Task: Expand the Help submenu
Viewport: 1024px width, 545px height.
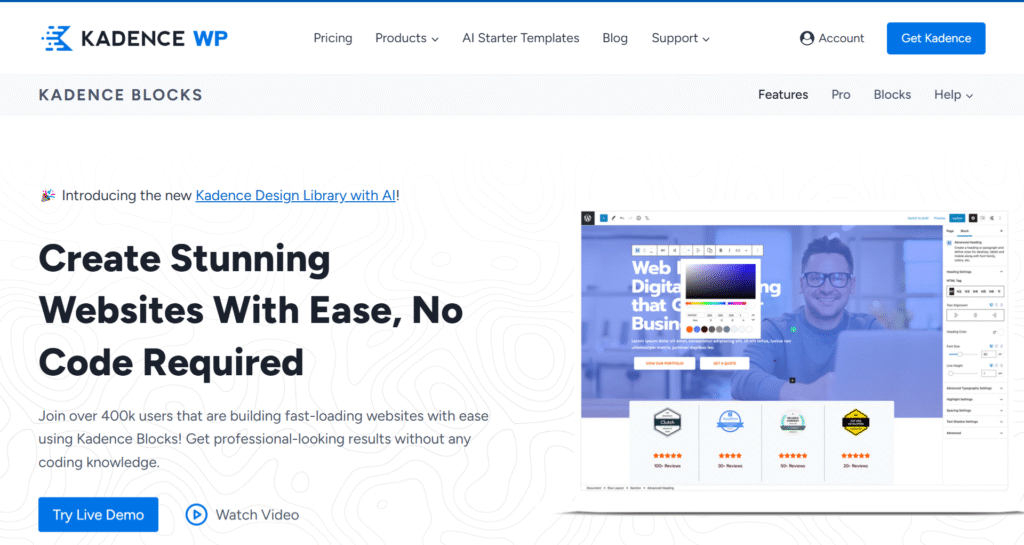Action: 953,95
